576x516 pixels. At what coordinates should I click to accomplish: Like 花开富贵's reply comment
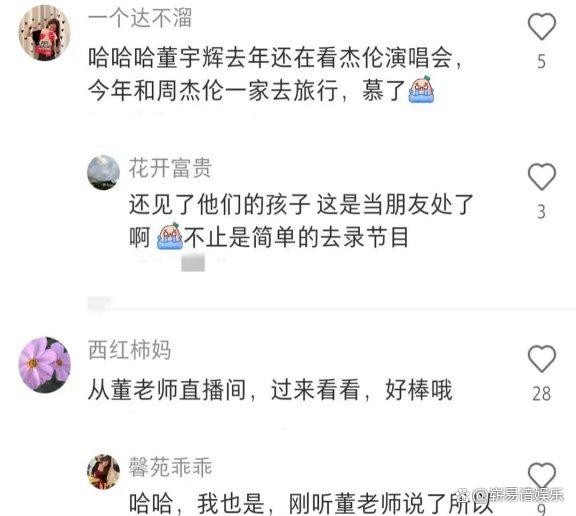(x=541, y=177)
